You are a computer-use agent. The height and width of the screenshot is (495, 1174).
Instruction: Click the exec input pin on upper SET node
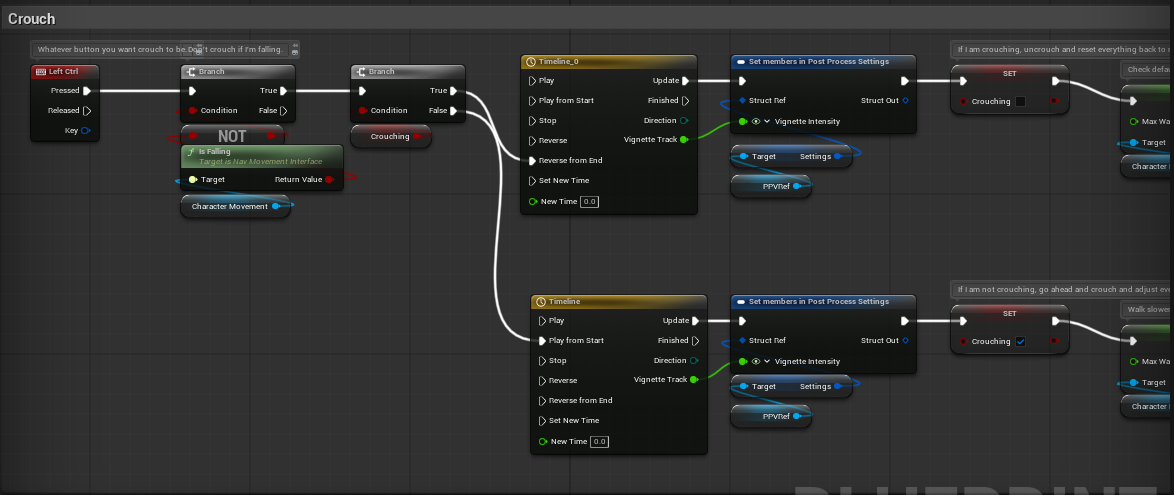pos(964,81)
